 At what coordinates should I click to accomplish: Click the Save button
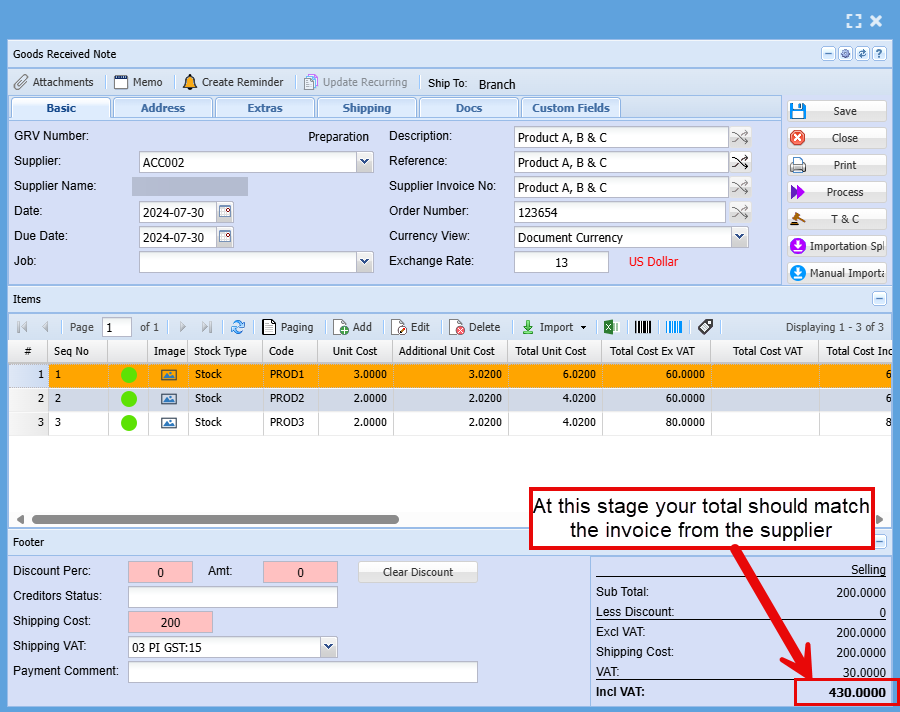tap(837, 111)
